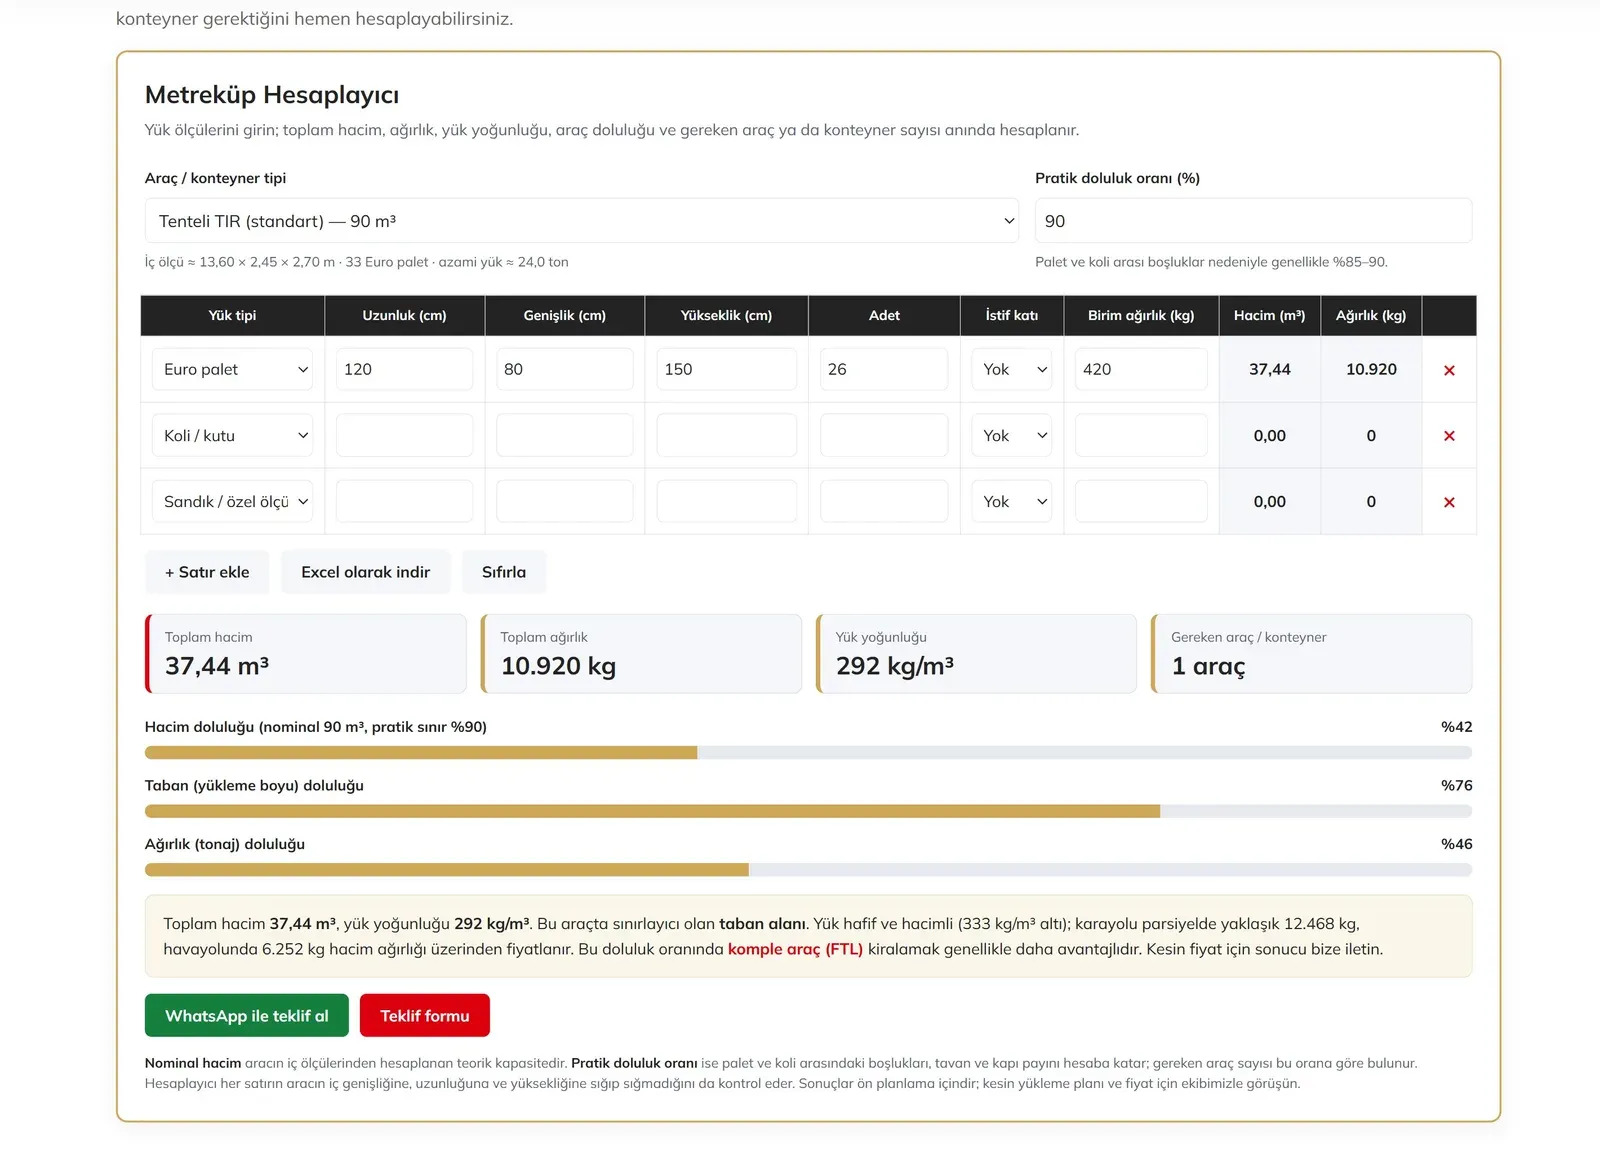Delete the Euro palet row
The width and height of the screenshot is (1600, 1155).
[x=1449, y=370]
